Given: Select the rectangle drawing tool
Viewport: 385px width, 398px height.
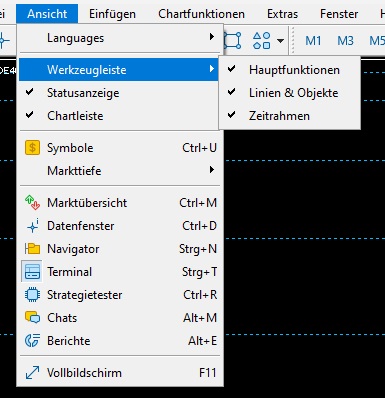Looking at the screenshot, I should [x=232, y=41].
